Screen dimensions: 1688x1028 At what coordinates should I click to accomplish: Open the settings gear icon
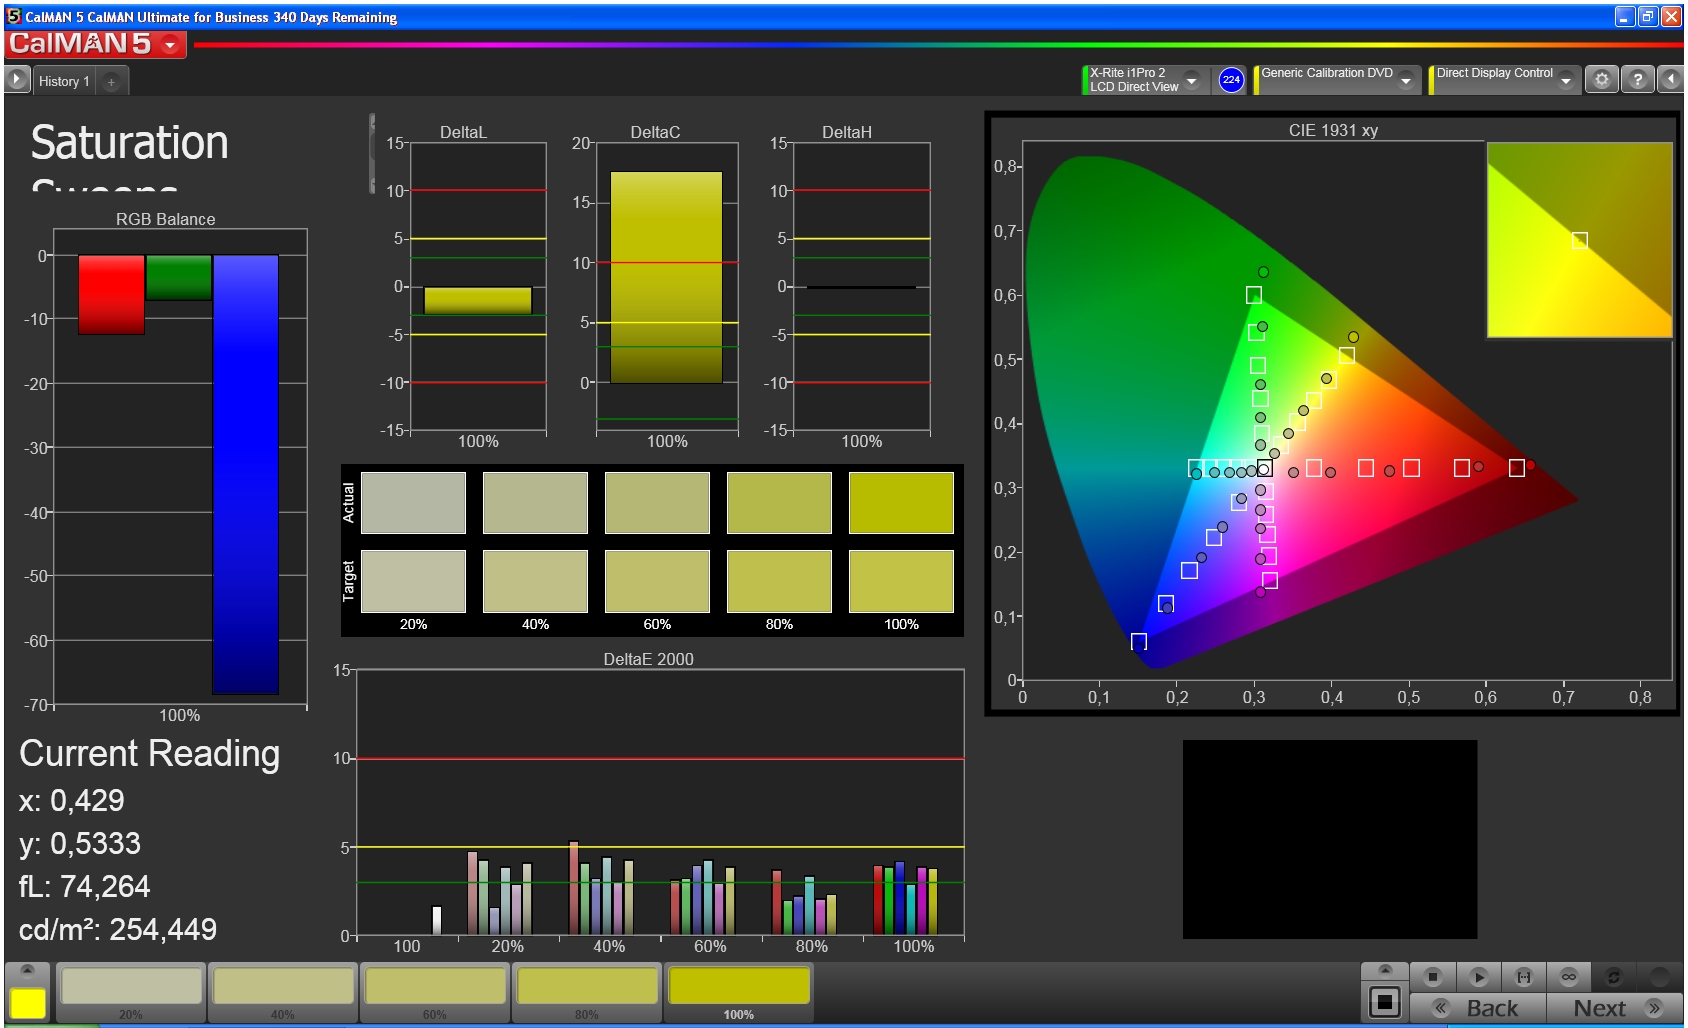point(1601,80)
